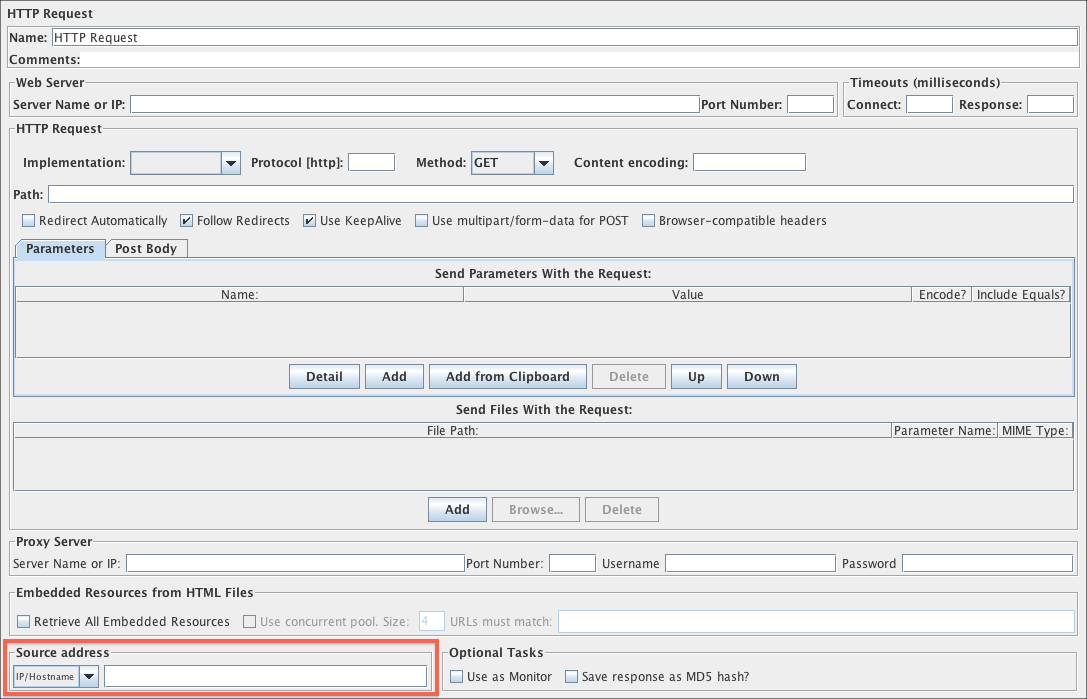Expand the Method GET dropdown
This screenshot has width=1087, height=699.
pos(543,163)
